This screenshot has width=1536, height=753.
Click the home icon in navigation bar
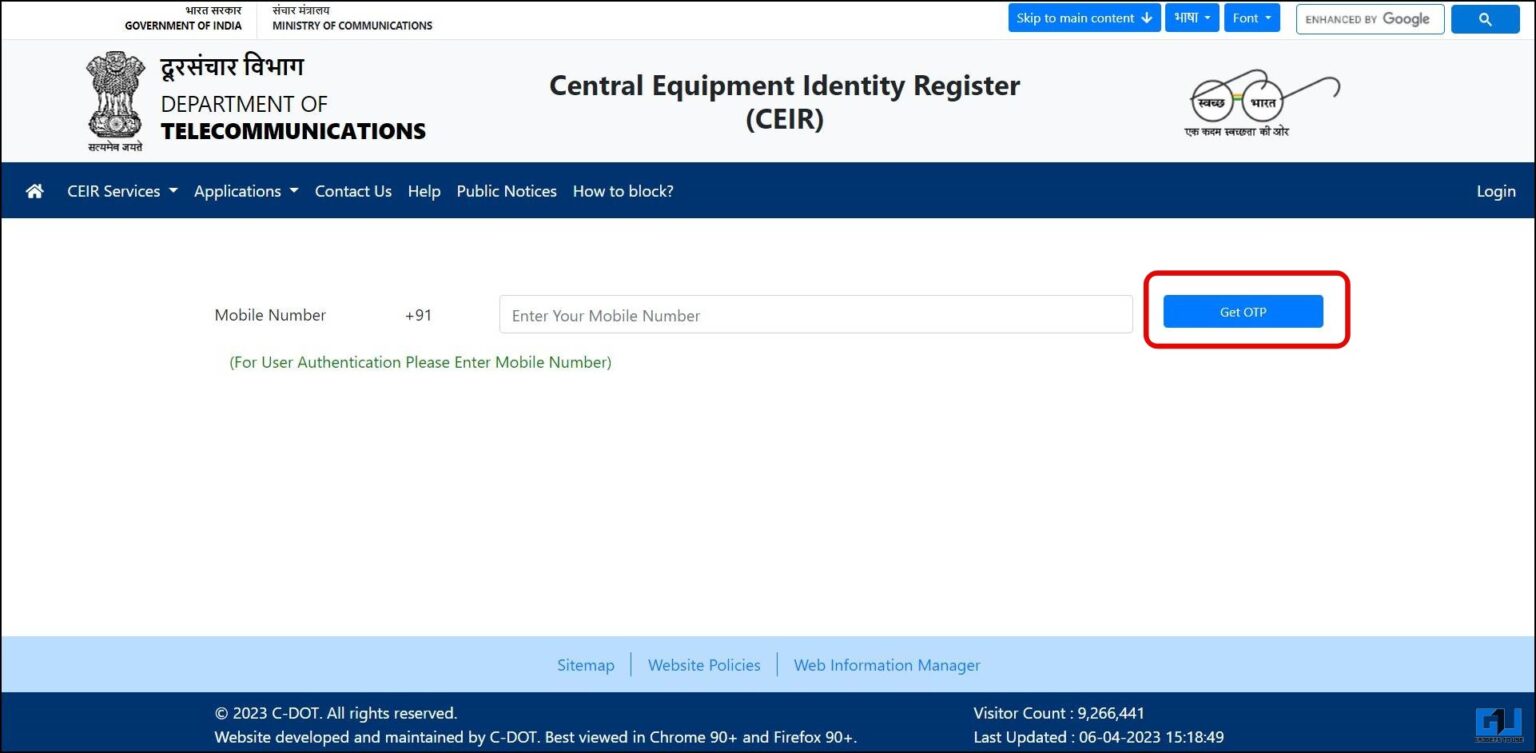point(34,191)
